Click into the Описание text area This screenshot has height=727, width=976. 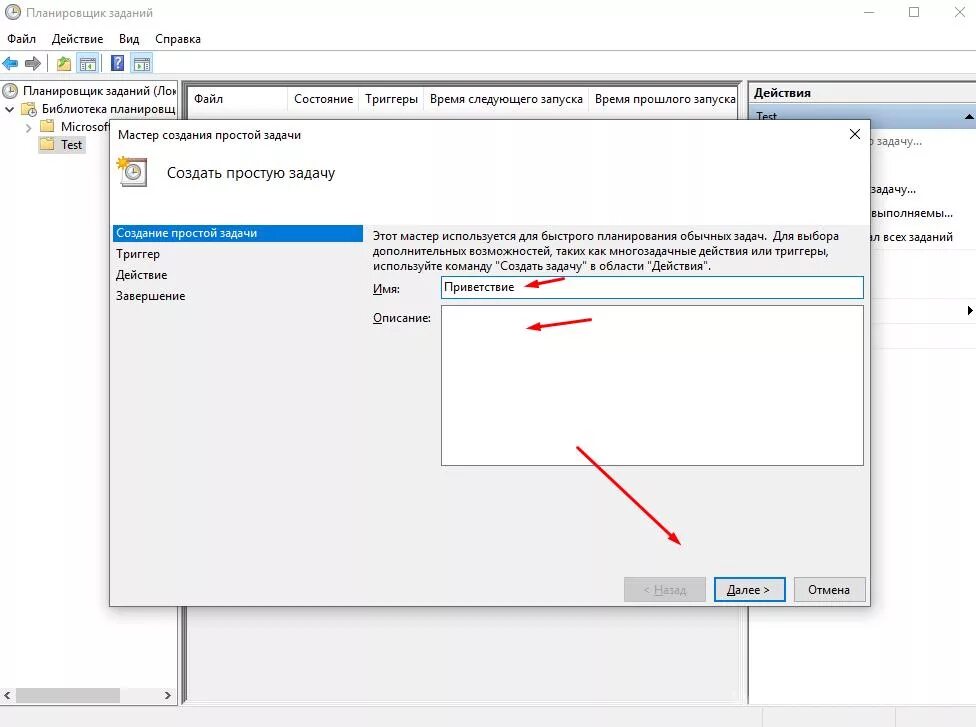(652, 385)
